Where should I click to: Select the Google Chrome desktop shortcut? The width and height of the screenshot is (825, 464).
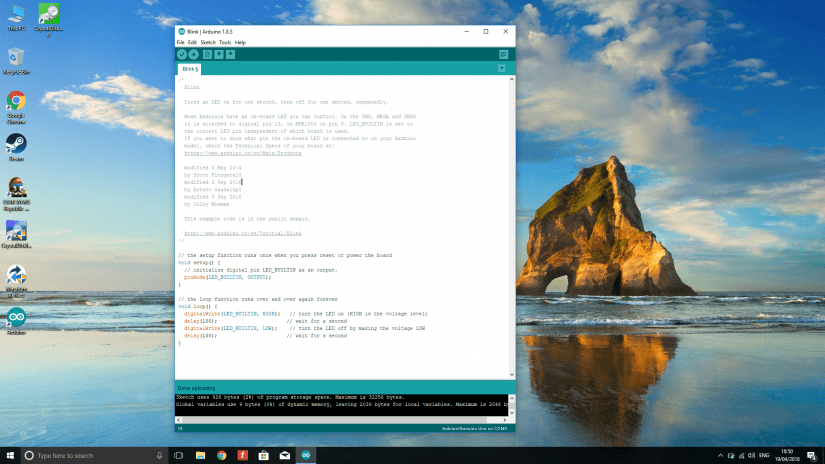[16, 108]
